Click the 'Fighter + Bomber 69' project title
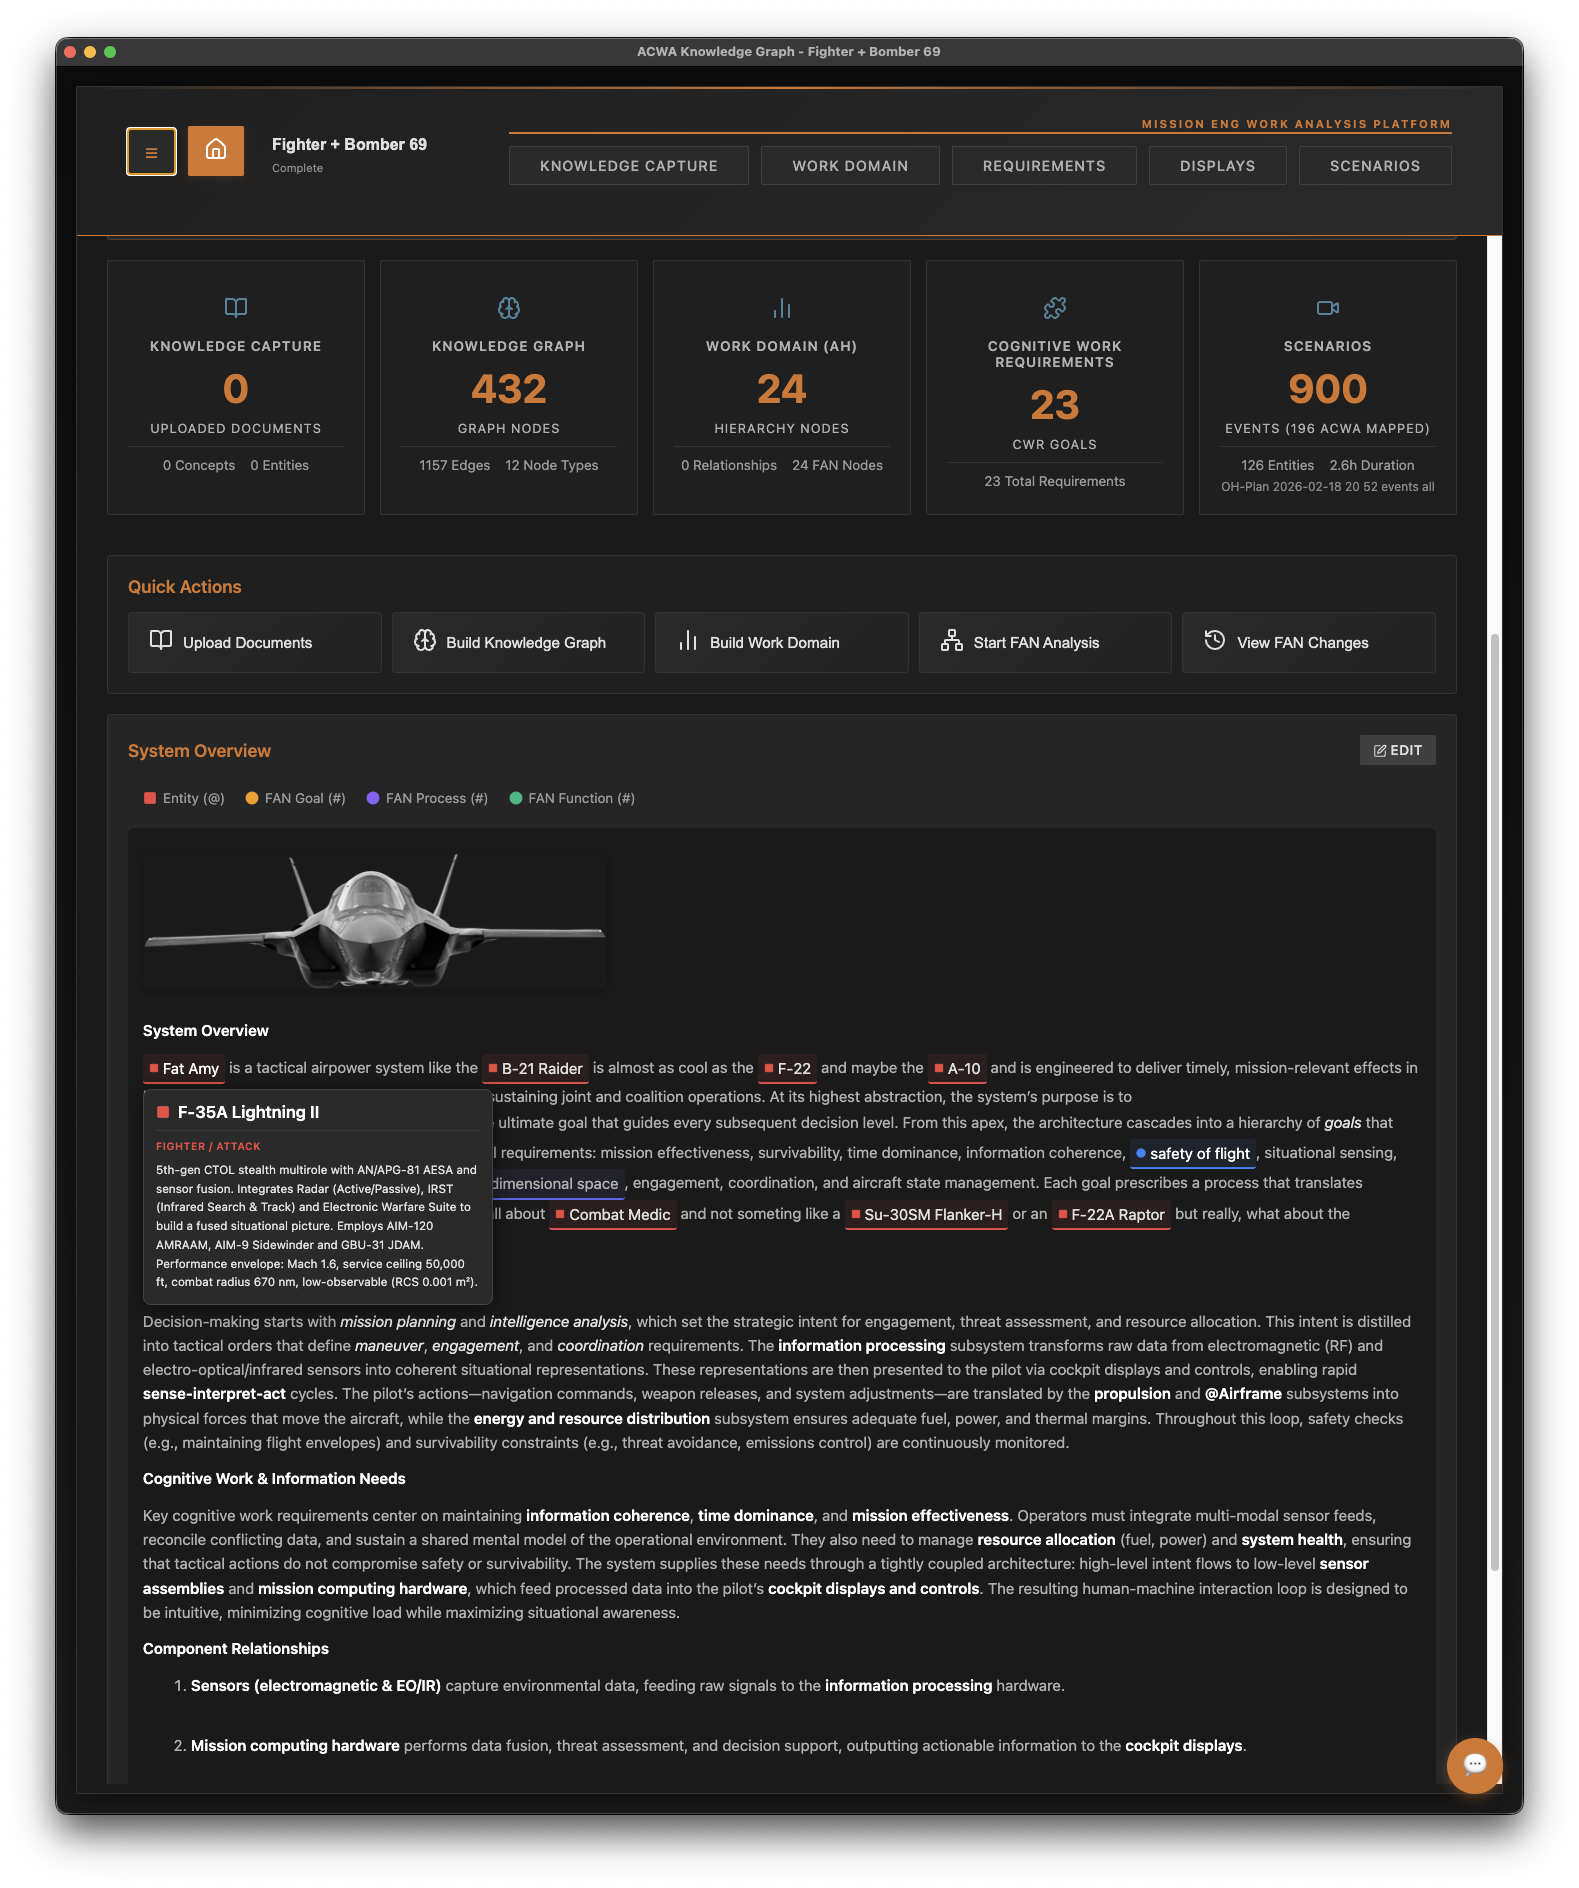 pyautogui.click(x=349, y=144)
